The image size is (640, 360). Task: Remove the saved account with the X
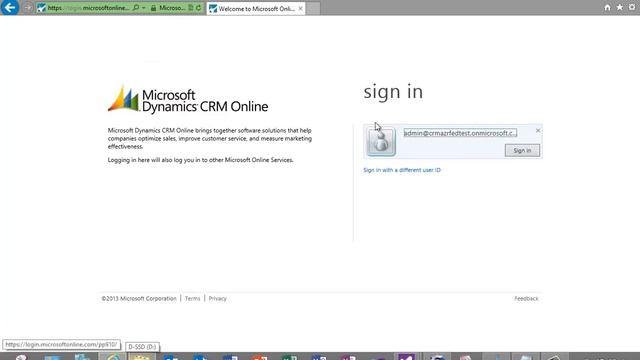[x=538, y=130]
